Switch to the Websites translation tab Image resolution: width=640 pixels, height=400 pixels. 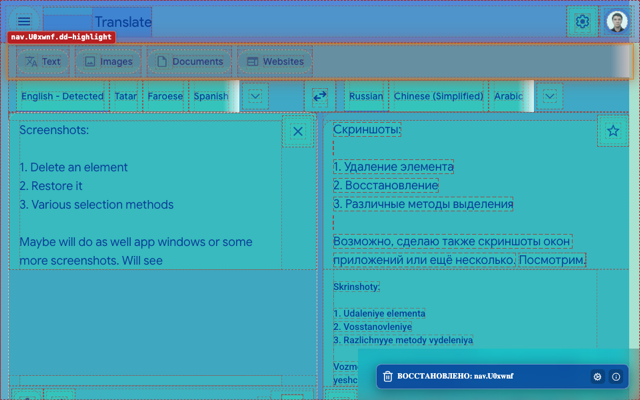pyautogui.click(x=275, y=62)
